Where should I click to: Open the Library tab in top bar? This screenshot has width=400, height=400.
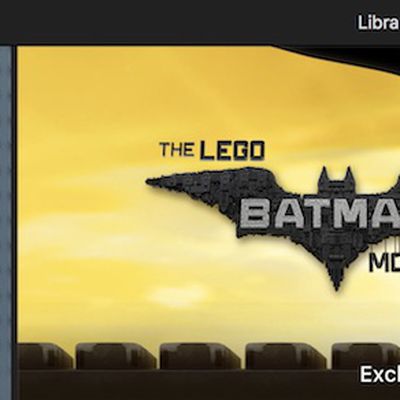click(x=379, y=23)
